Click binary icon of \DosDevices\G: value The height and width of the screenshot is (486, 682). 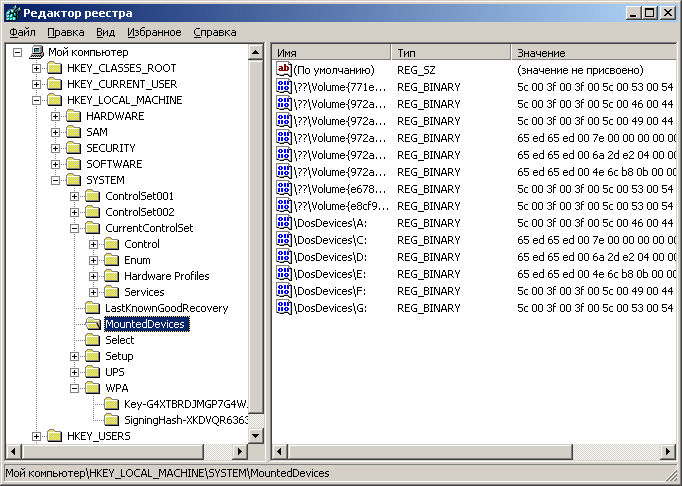[284, 308]
